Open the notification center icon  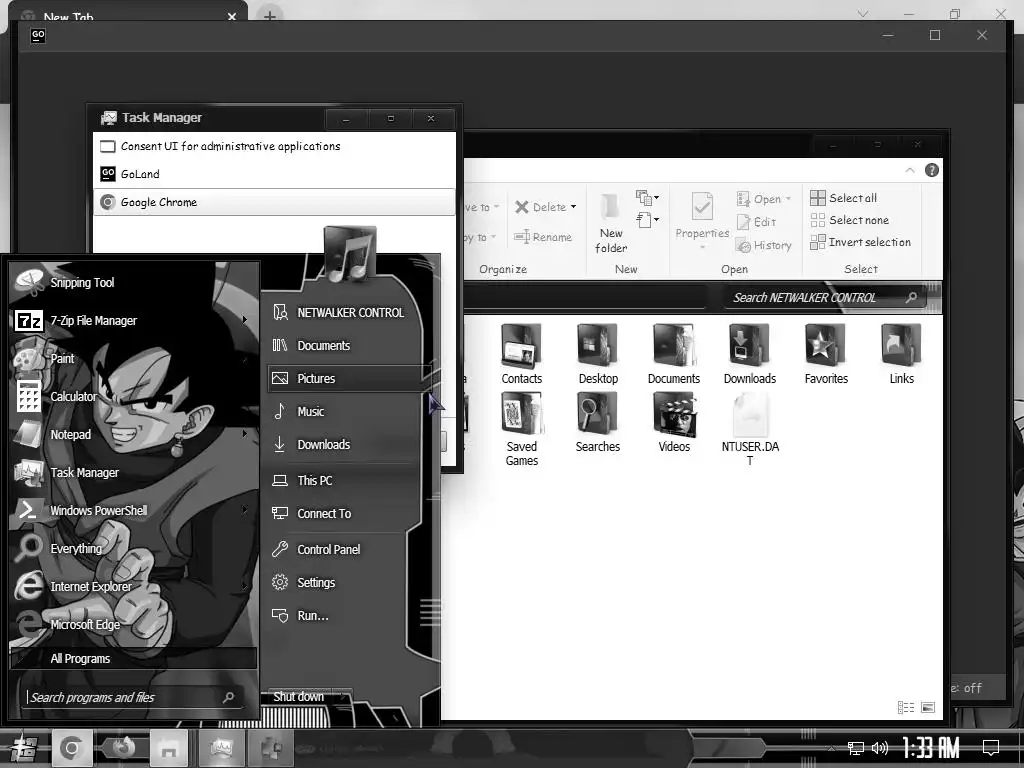991,748
